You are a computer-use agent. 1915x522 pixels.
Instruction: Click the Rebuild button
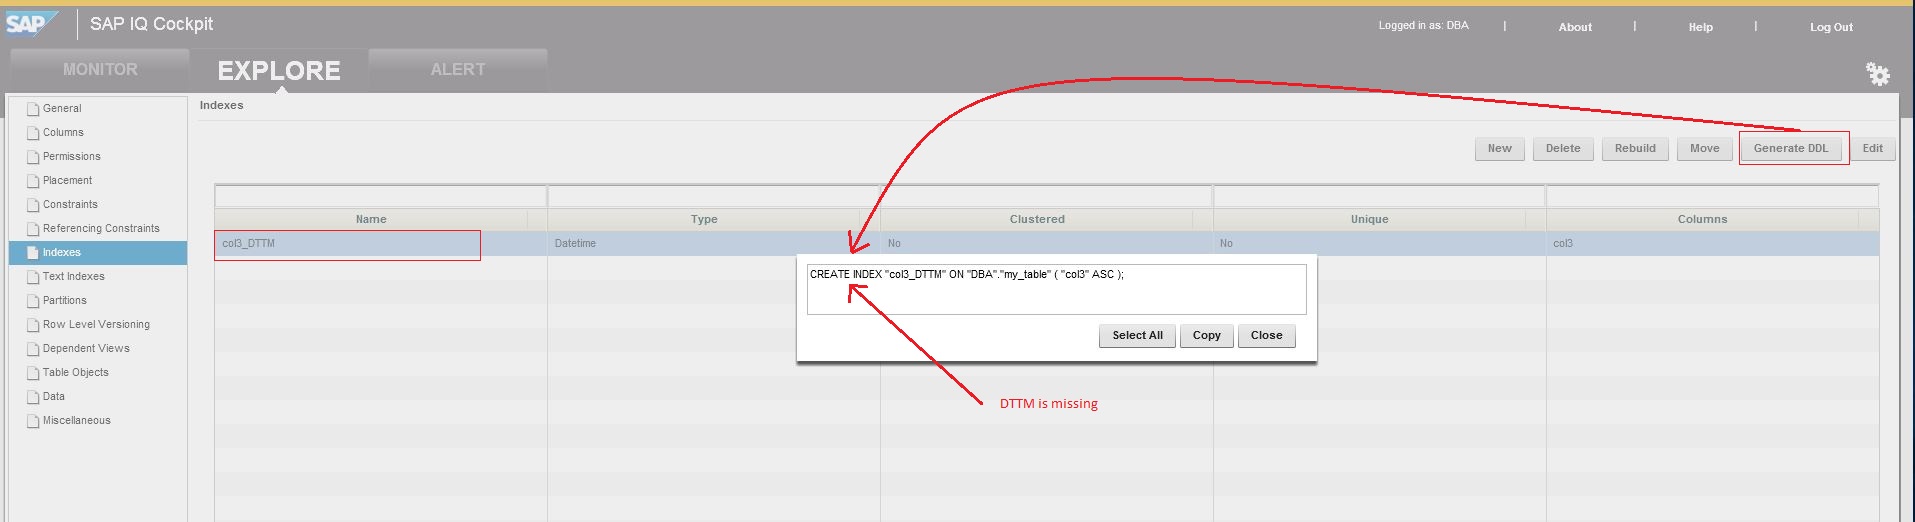tap(1635, 149)
